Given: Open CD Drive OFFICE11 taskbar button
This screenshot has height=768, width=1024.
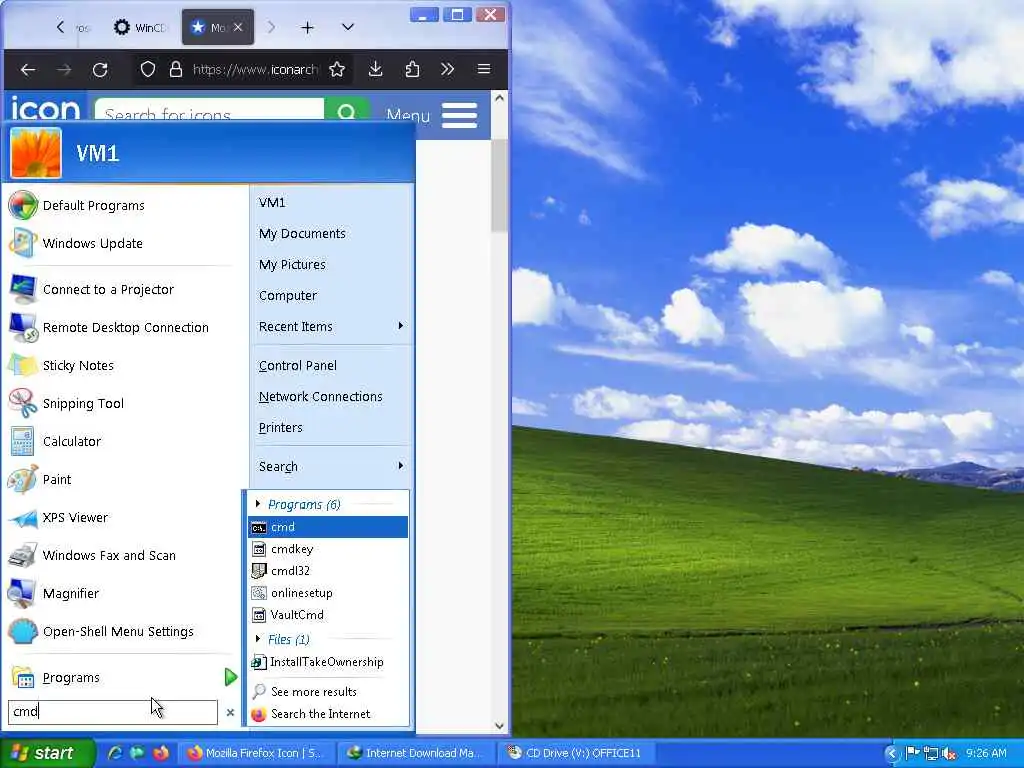Looking at the screenshot, I should coord(576,753).
